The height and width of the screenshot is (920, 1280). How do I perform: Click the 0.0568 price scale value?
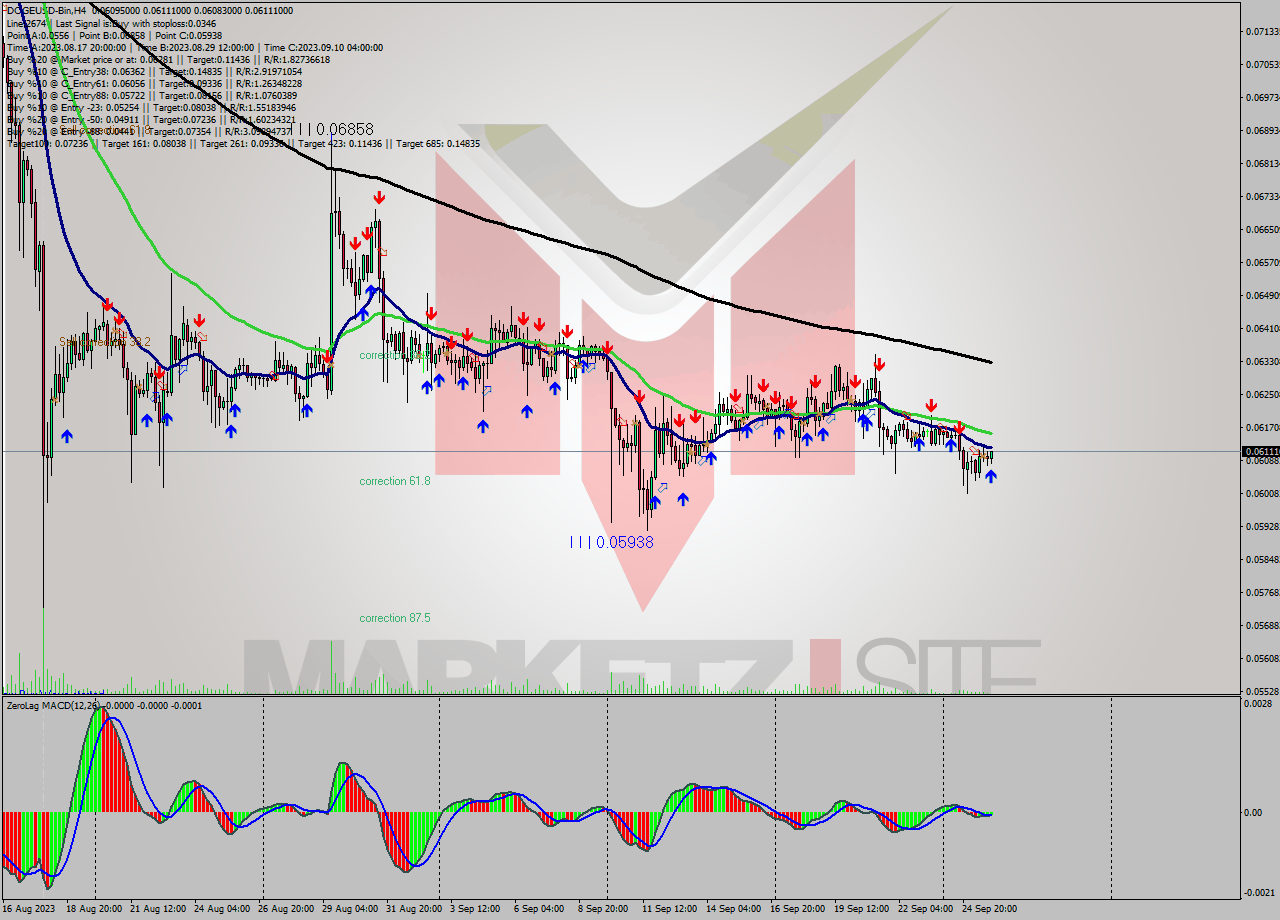(1260, 625)
